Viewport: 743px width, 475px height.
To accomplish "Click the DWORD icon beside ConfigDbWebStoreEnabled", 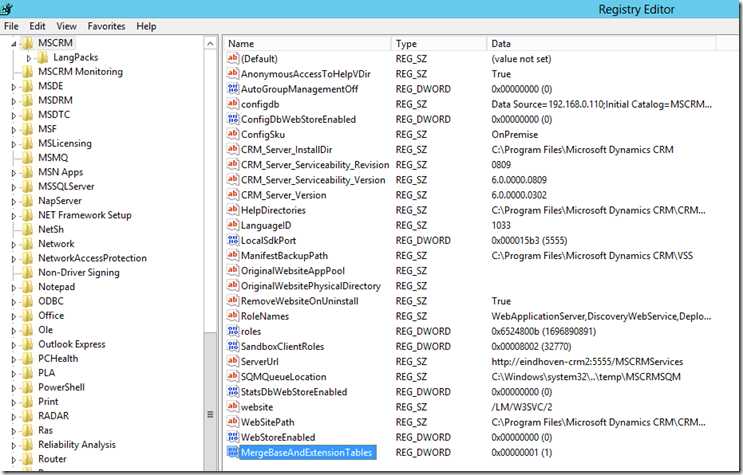I will (x=233, y=119).
